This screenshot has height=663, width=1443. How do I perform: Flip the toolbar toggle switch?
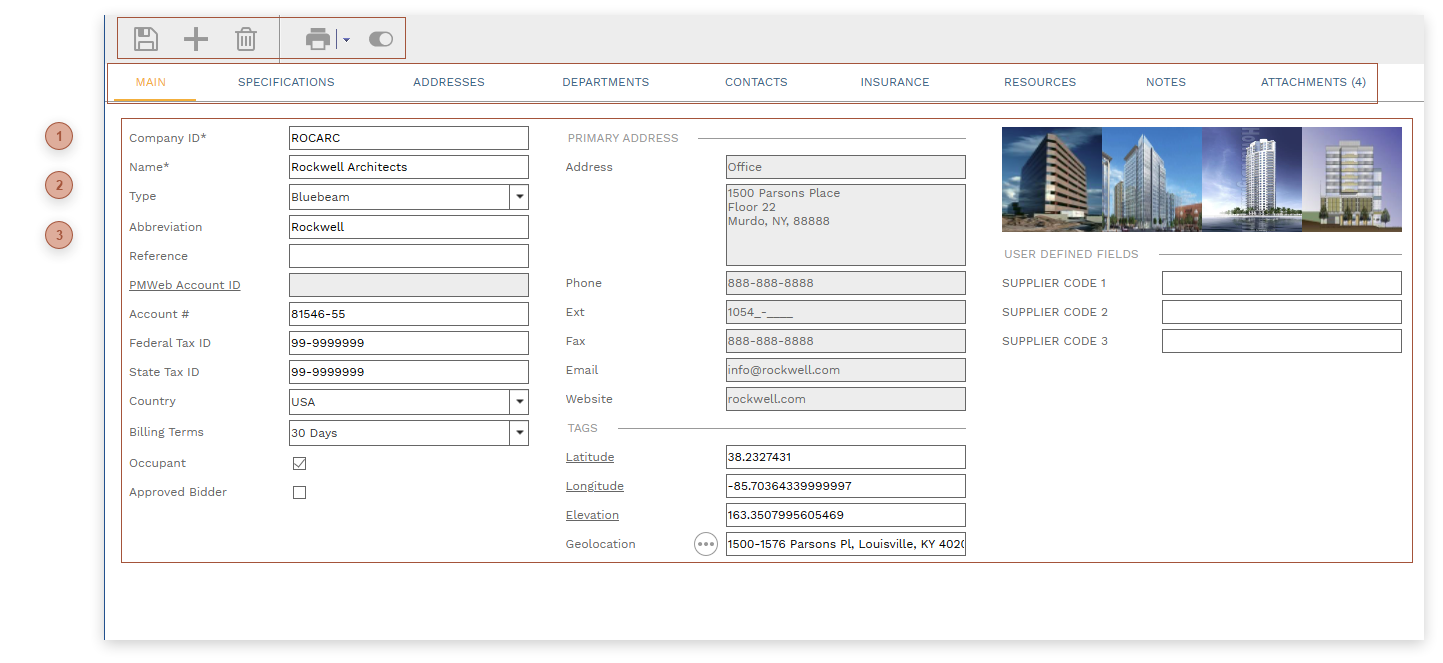[381, 39]
